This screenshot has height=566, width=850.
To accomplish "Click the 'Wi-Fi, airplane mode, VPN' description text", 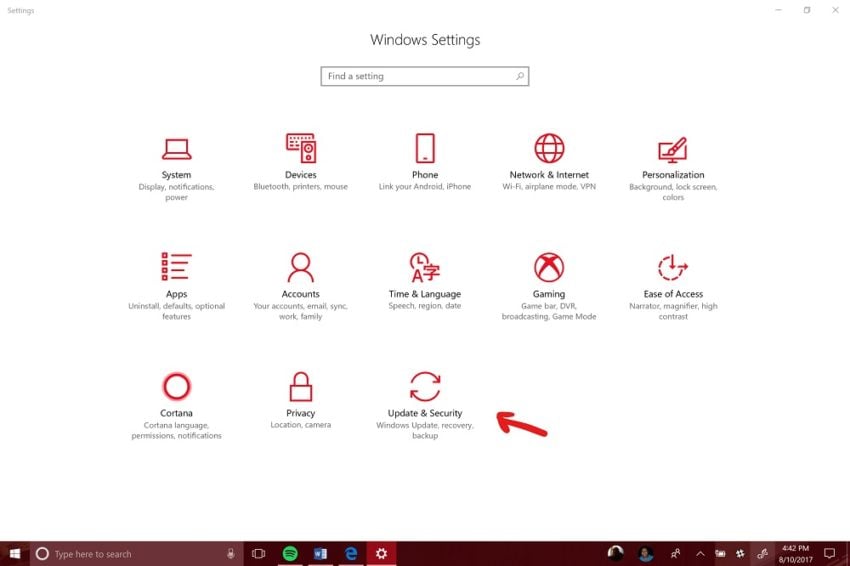I will pos(549,186).
